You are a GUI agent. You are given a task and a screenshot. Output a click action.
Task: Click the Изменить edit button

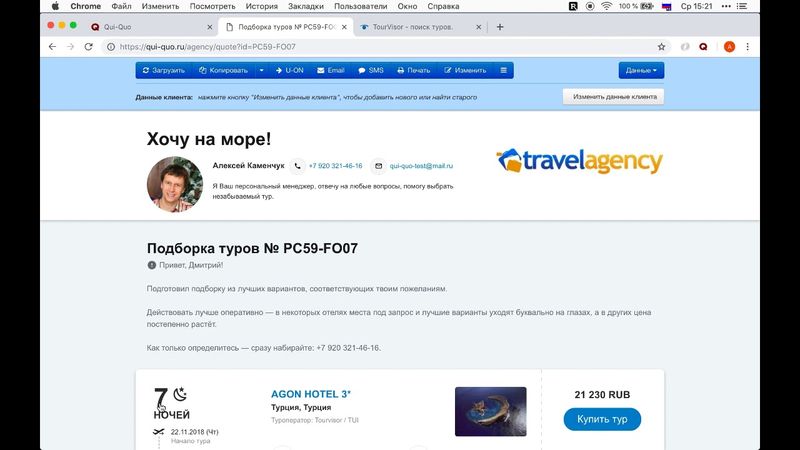(465, 70)
